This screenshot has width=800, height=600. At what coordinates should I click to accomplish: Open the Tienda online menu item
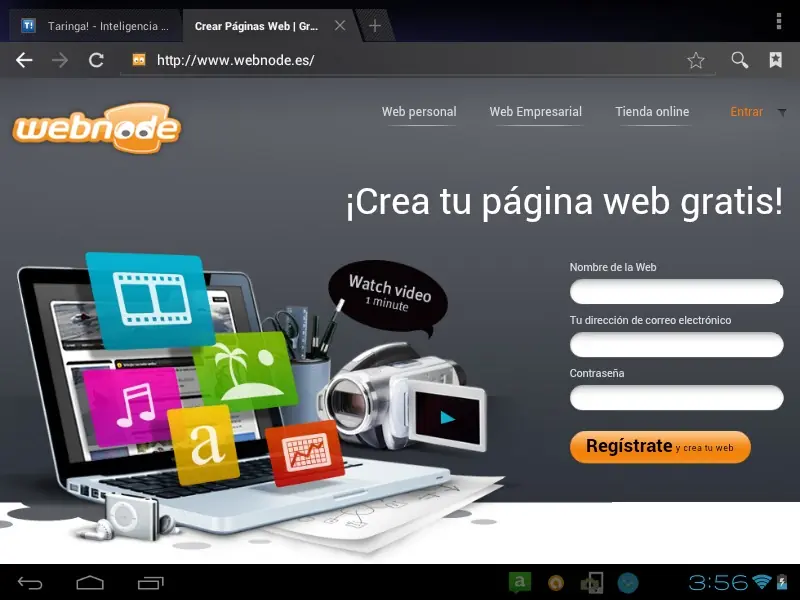click(652, 112)
